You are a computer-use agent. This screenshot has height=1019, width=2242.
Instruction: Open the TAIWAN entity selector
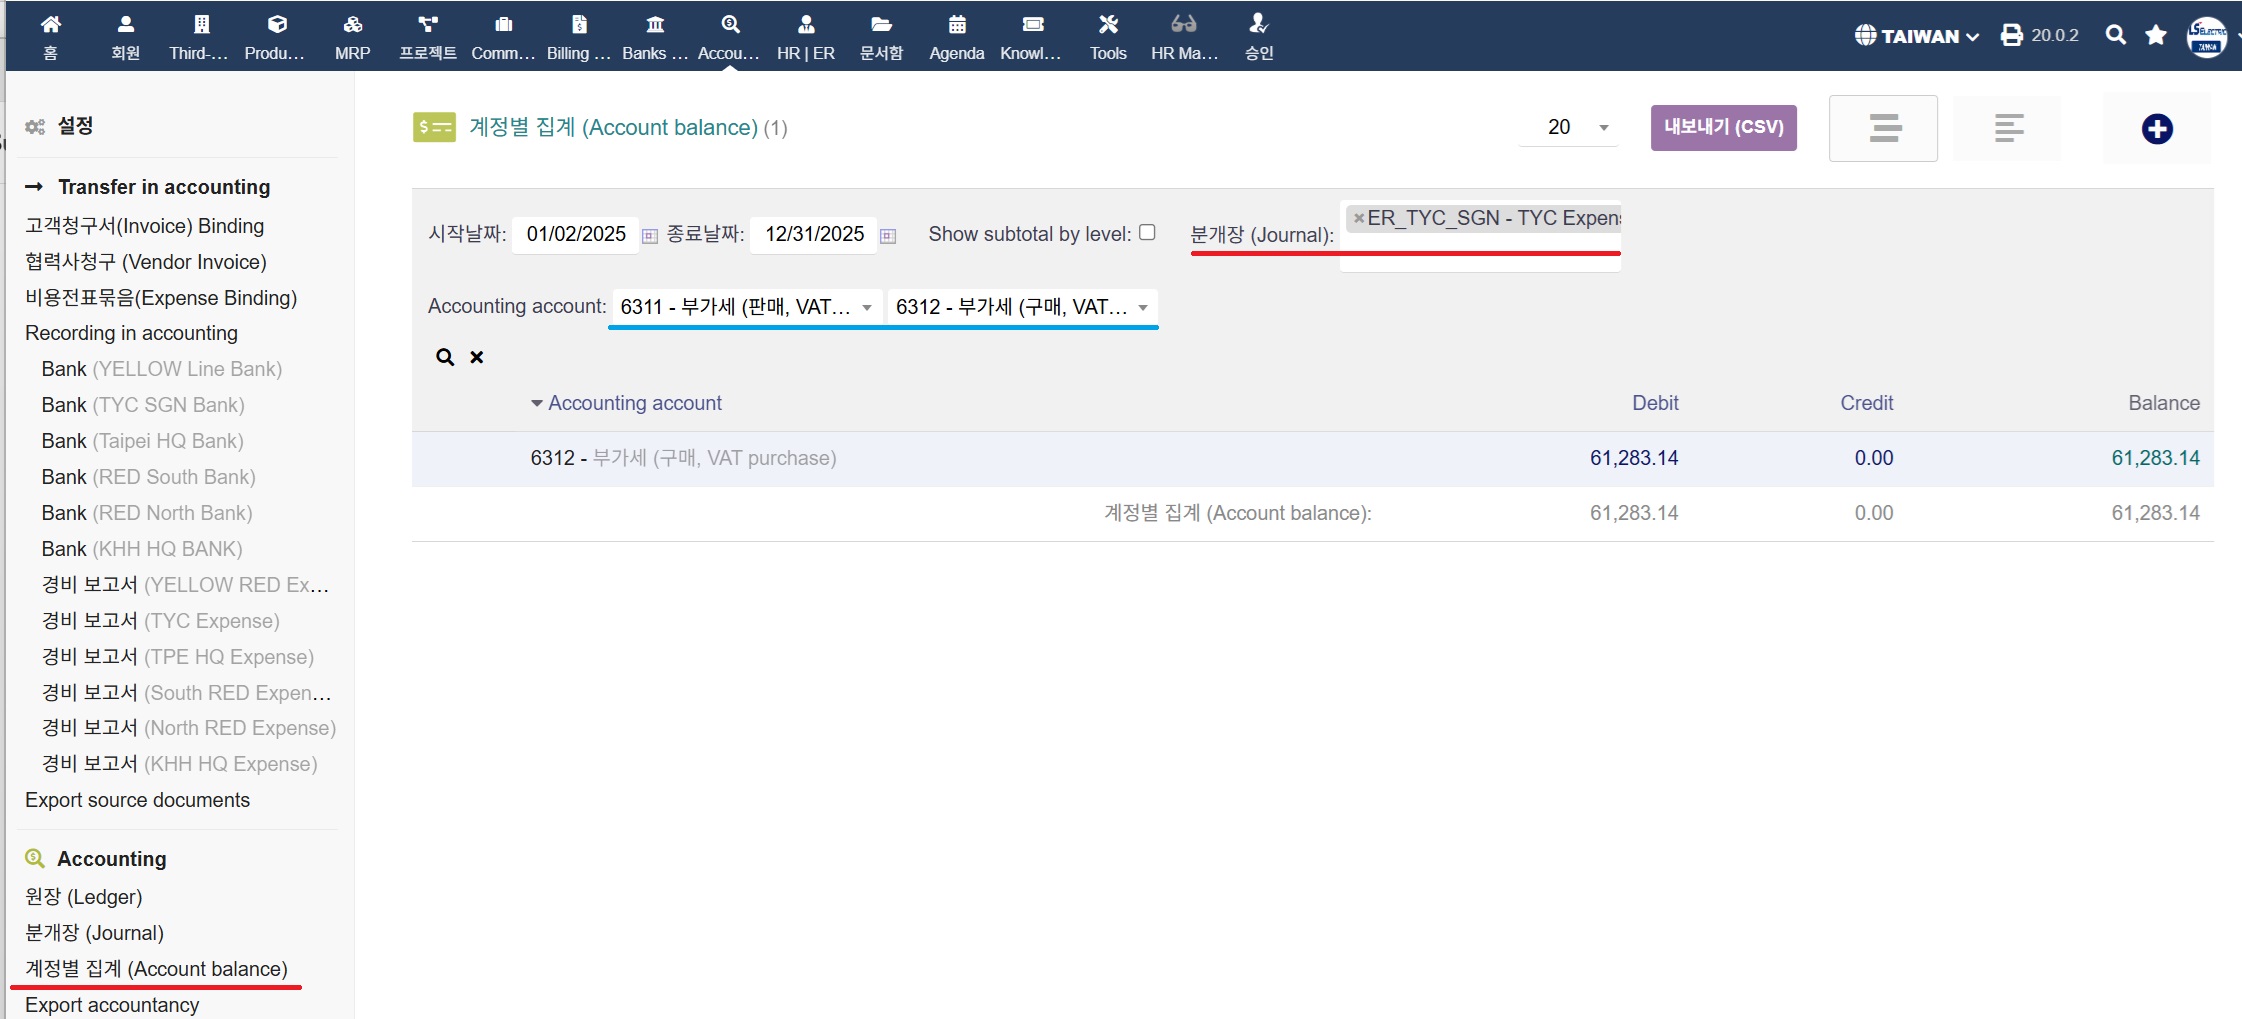pyautogui.click(x=1917, y=36)
